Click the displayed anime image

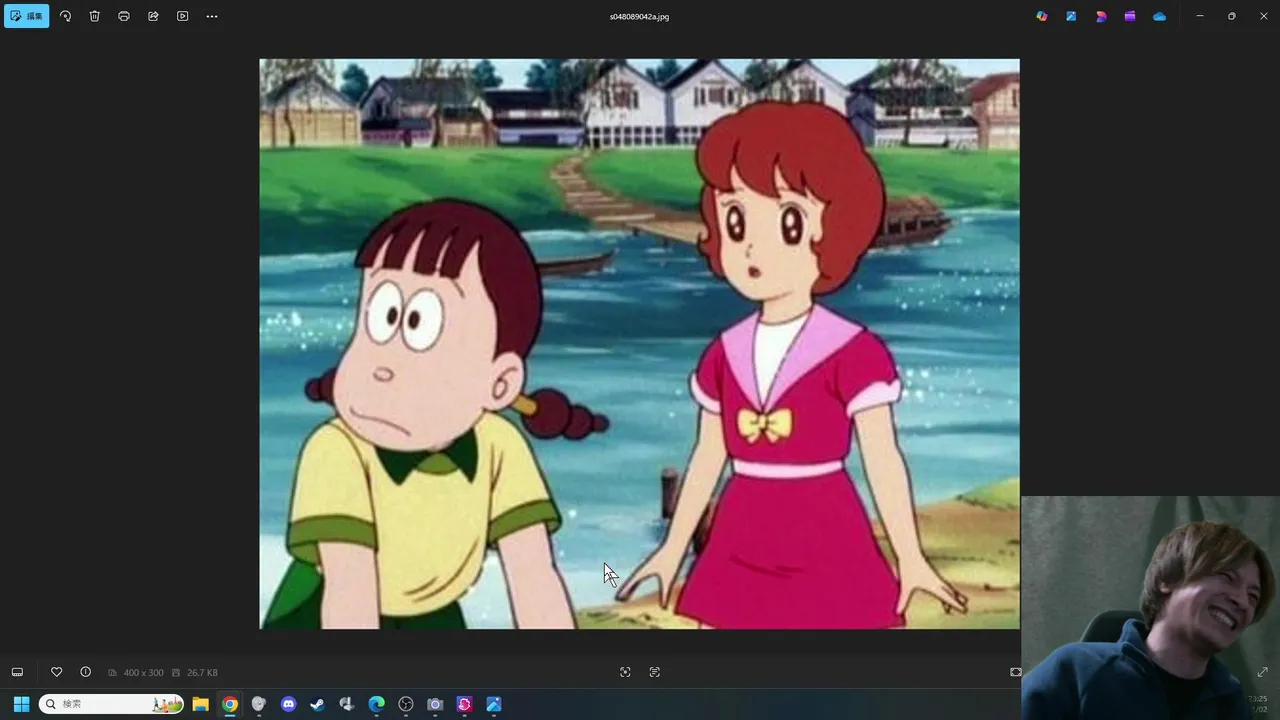coord(639,343)
